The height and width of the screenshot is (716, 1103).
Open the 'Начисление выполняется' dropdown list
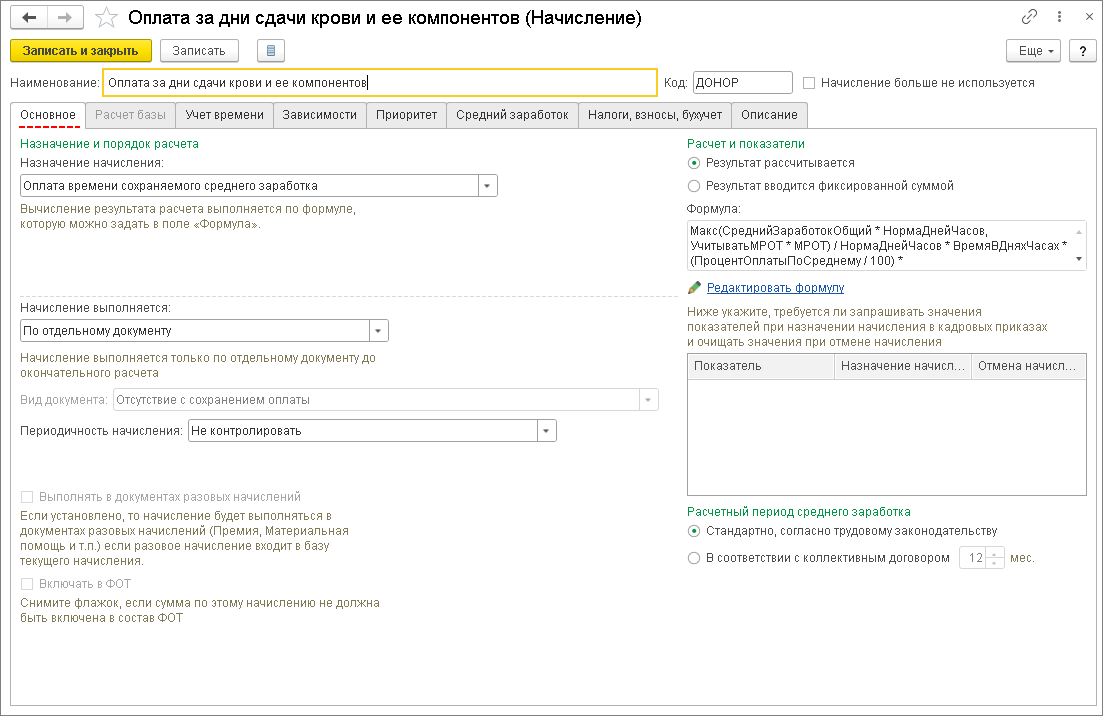(378, 331)
